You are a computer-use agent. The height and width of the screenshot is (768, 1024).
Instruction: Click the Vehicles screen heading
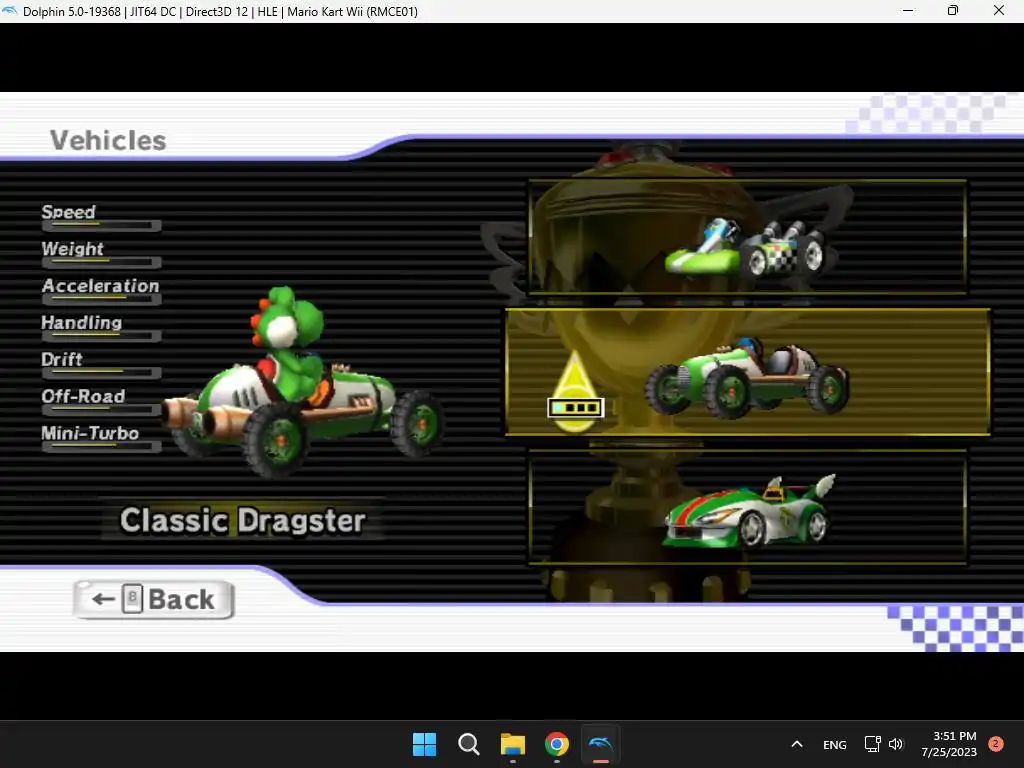point(108,140)
